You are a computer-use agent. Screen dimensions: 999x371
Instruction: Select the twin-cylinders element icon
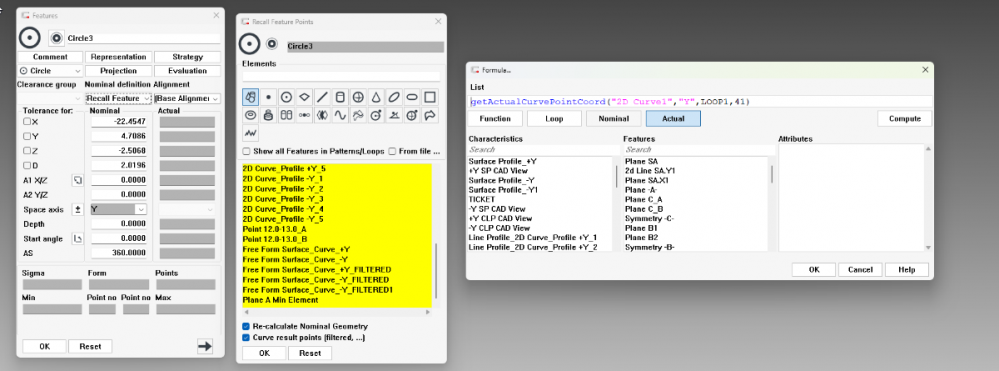point(287,115)
